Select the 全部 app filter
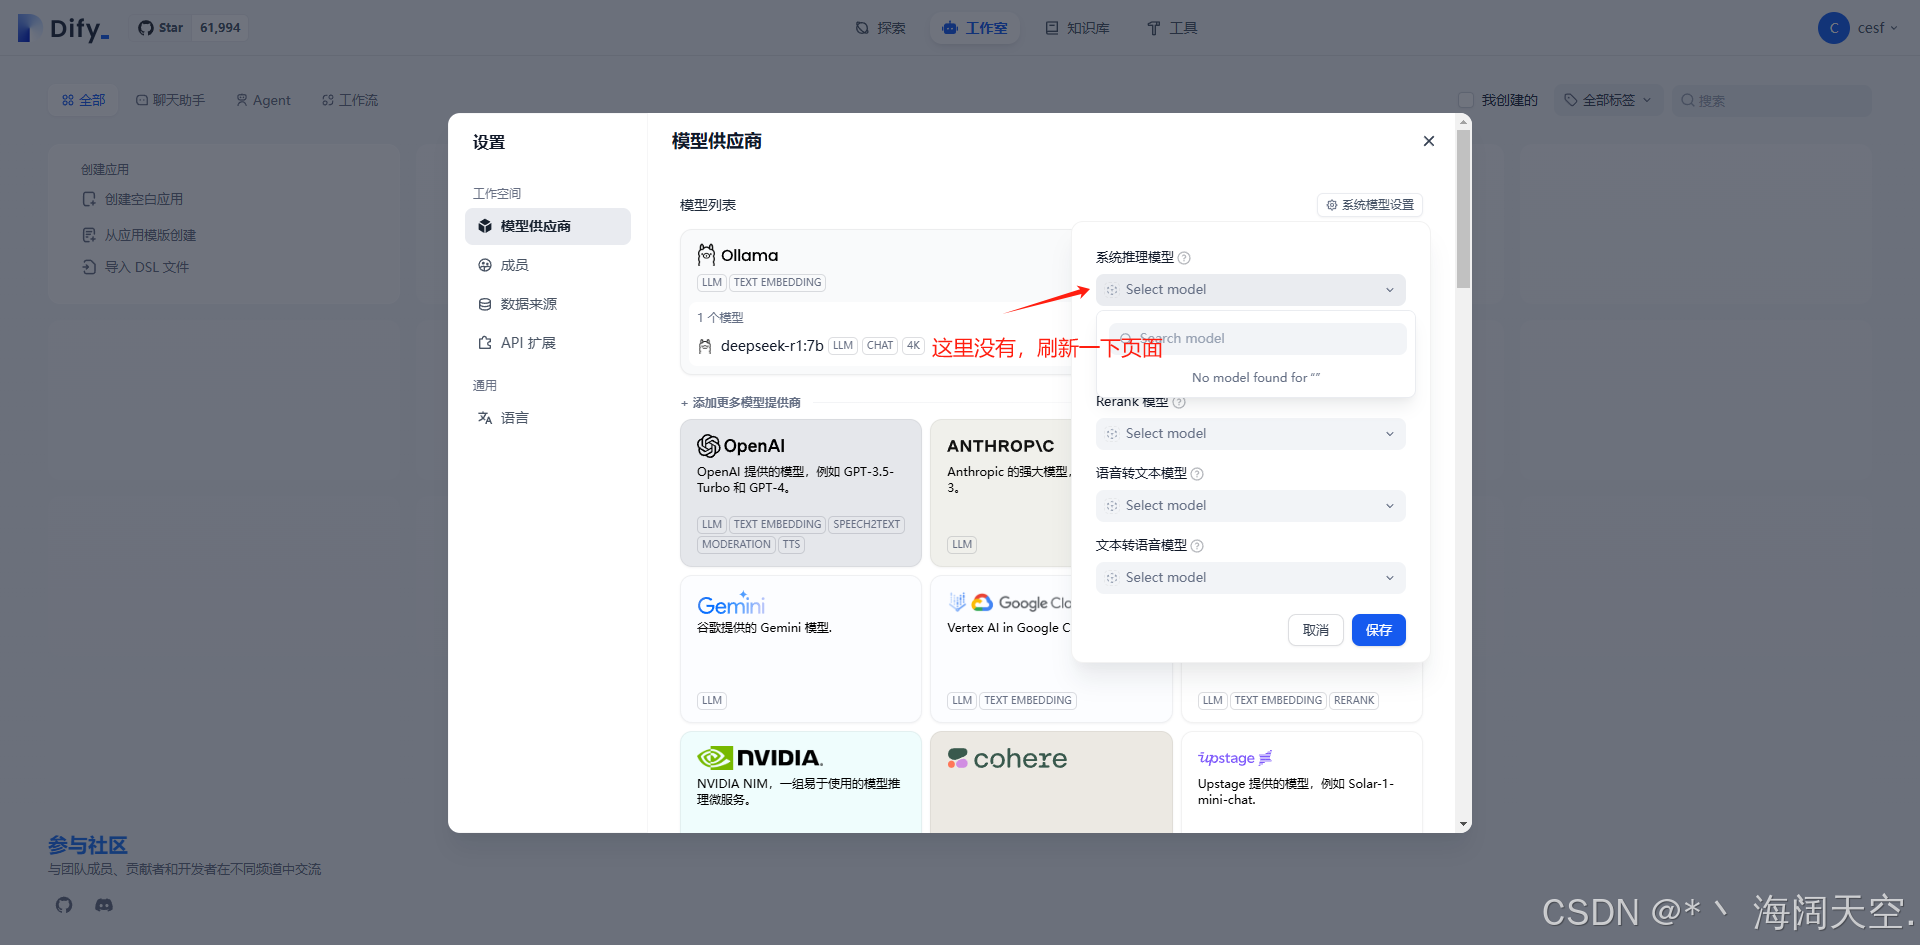 click(x=83, y=100)
